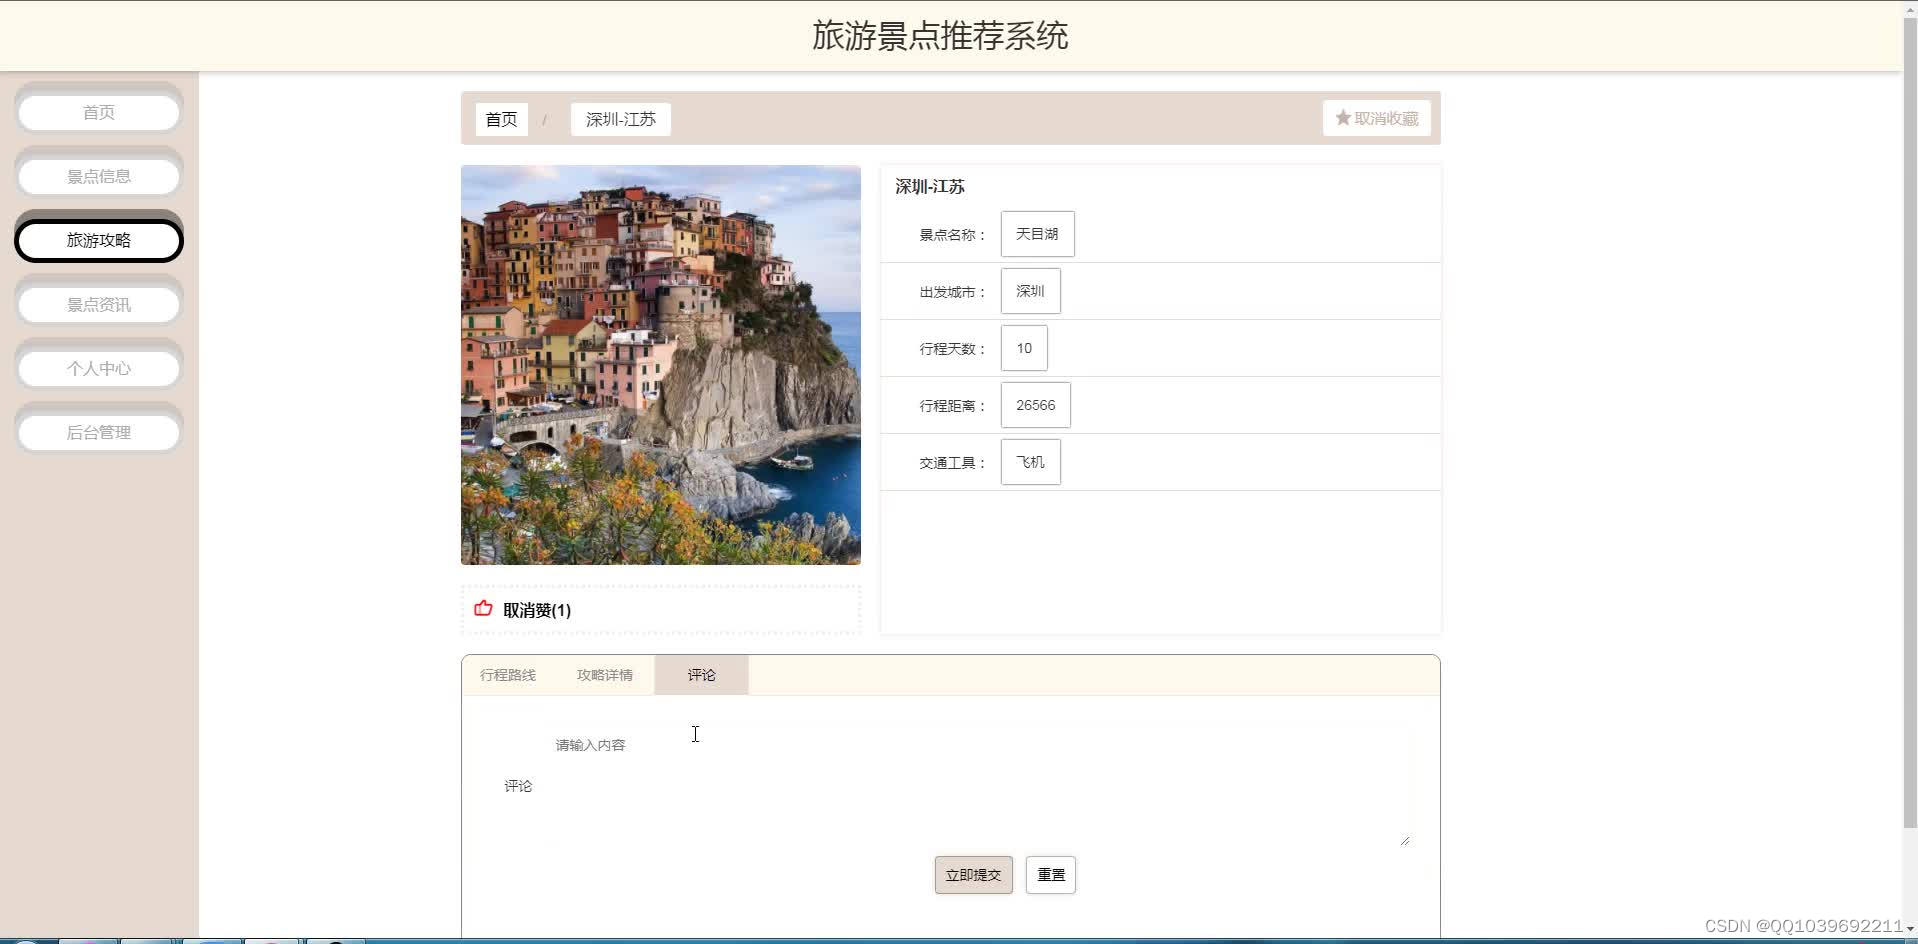1918x944 pixels.
Task: Click the 首页 breadcrumb link
Action: click(x=501, y=119)
